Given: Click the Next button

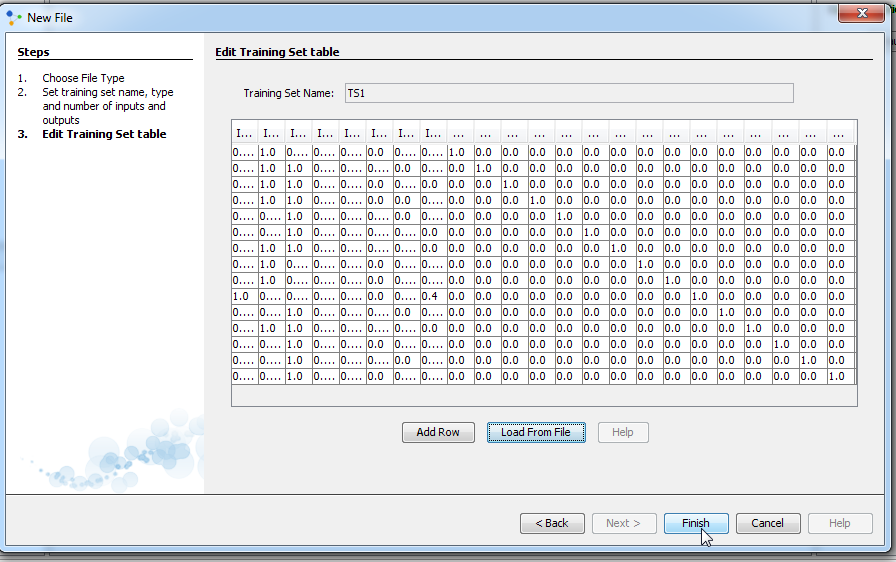Looking at the screenshot, I should [623, 523].
